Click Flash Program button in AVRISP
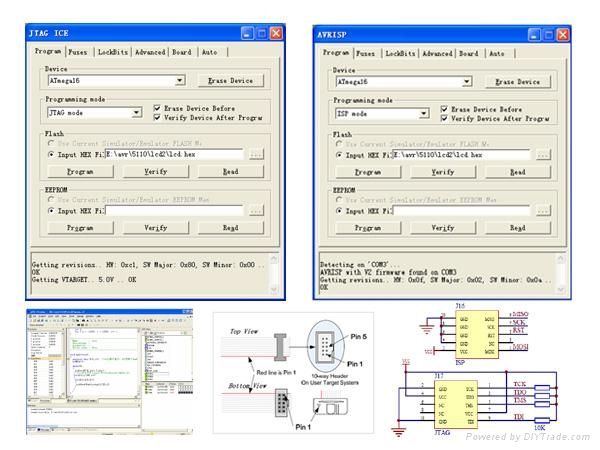This screenshot has height=450, width=600. pos(368,172)
